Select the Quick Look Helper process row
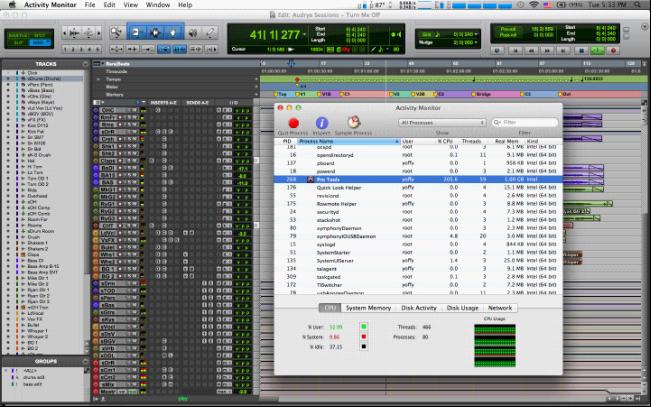This screenshot has height=407, width=651. [418, 188]
